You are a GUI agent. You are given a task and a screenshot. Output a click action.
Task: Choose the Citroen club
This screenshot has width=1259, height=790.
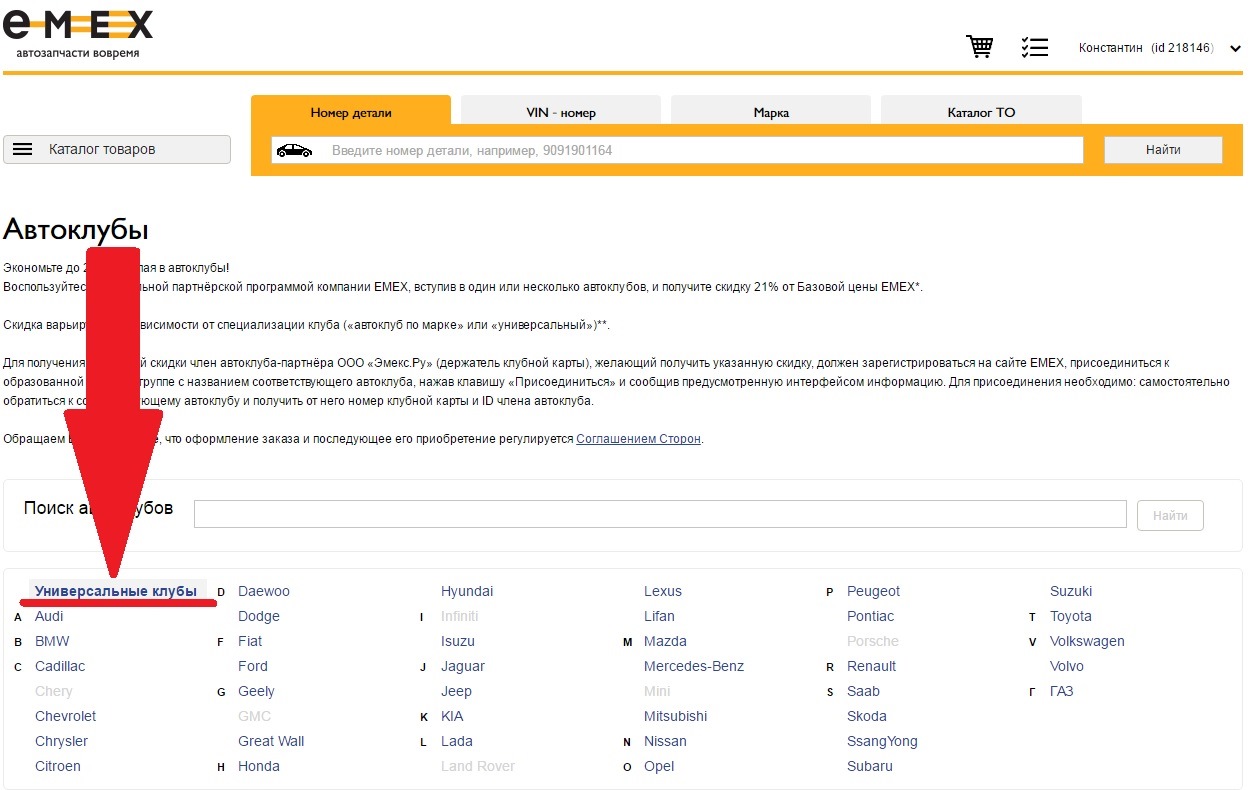(x=58, y=766)
